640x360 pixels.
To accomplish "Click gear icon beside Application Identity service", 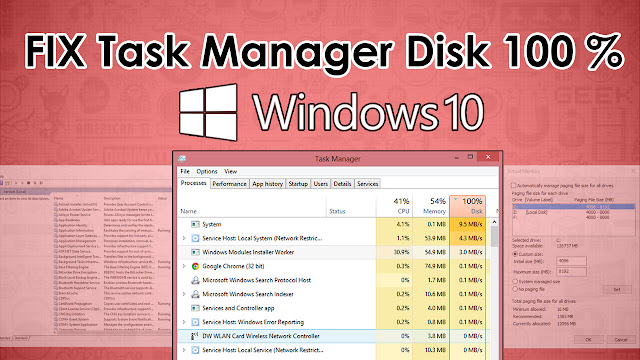I will point(56,225).
